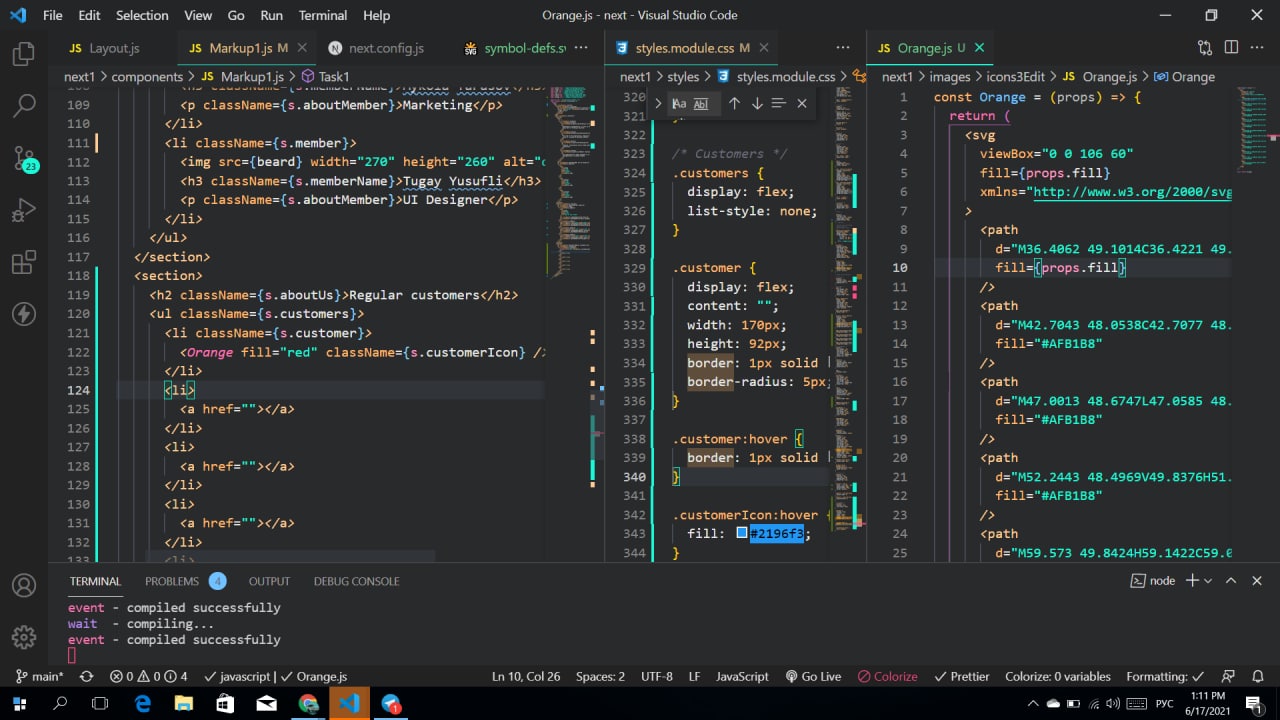Open the color picker swatch for #2196f3
1280x720 pixels.
pyautogui.click(x=742, y=533)
